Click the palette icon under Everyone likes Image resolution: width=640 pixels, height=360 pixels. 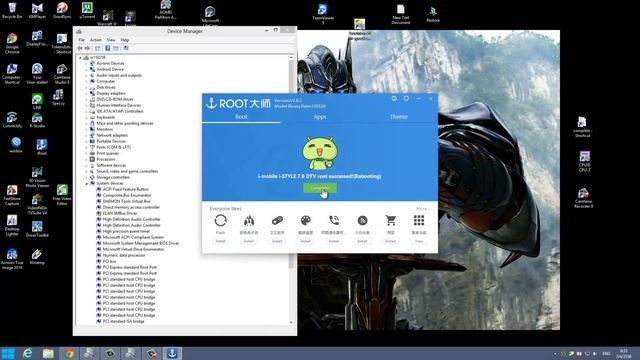tap(305, 221)
